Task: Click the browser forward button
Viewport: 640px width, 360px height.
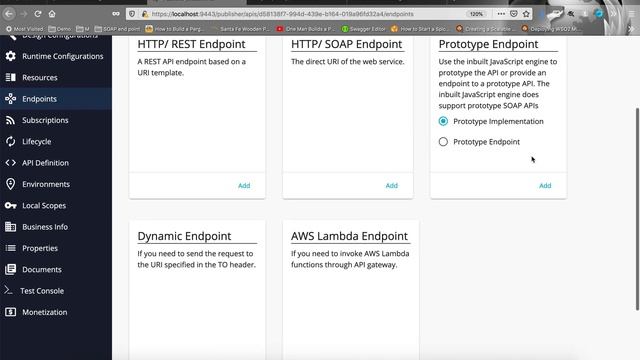Action: (24, 14)
